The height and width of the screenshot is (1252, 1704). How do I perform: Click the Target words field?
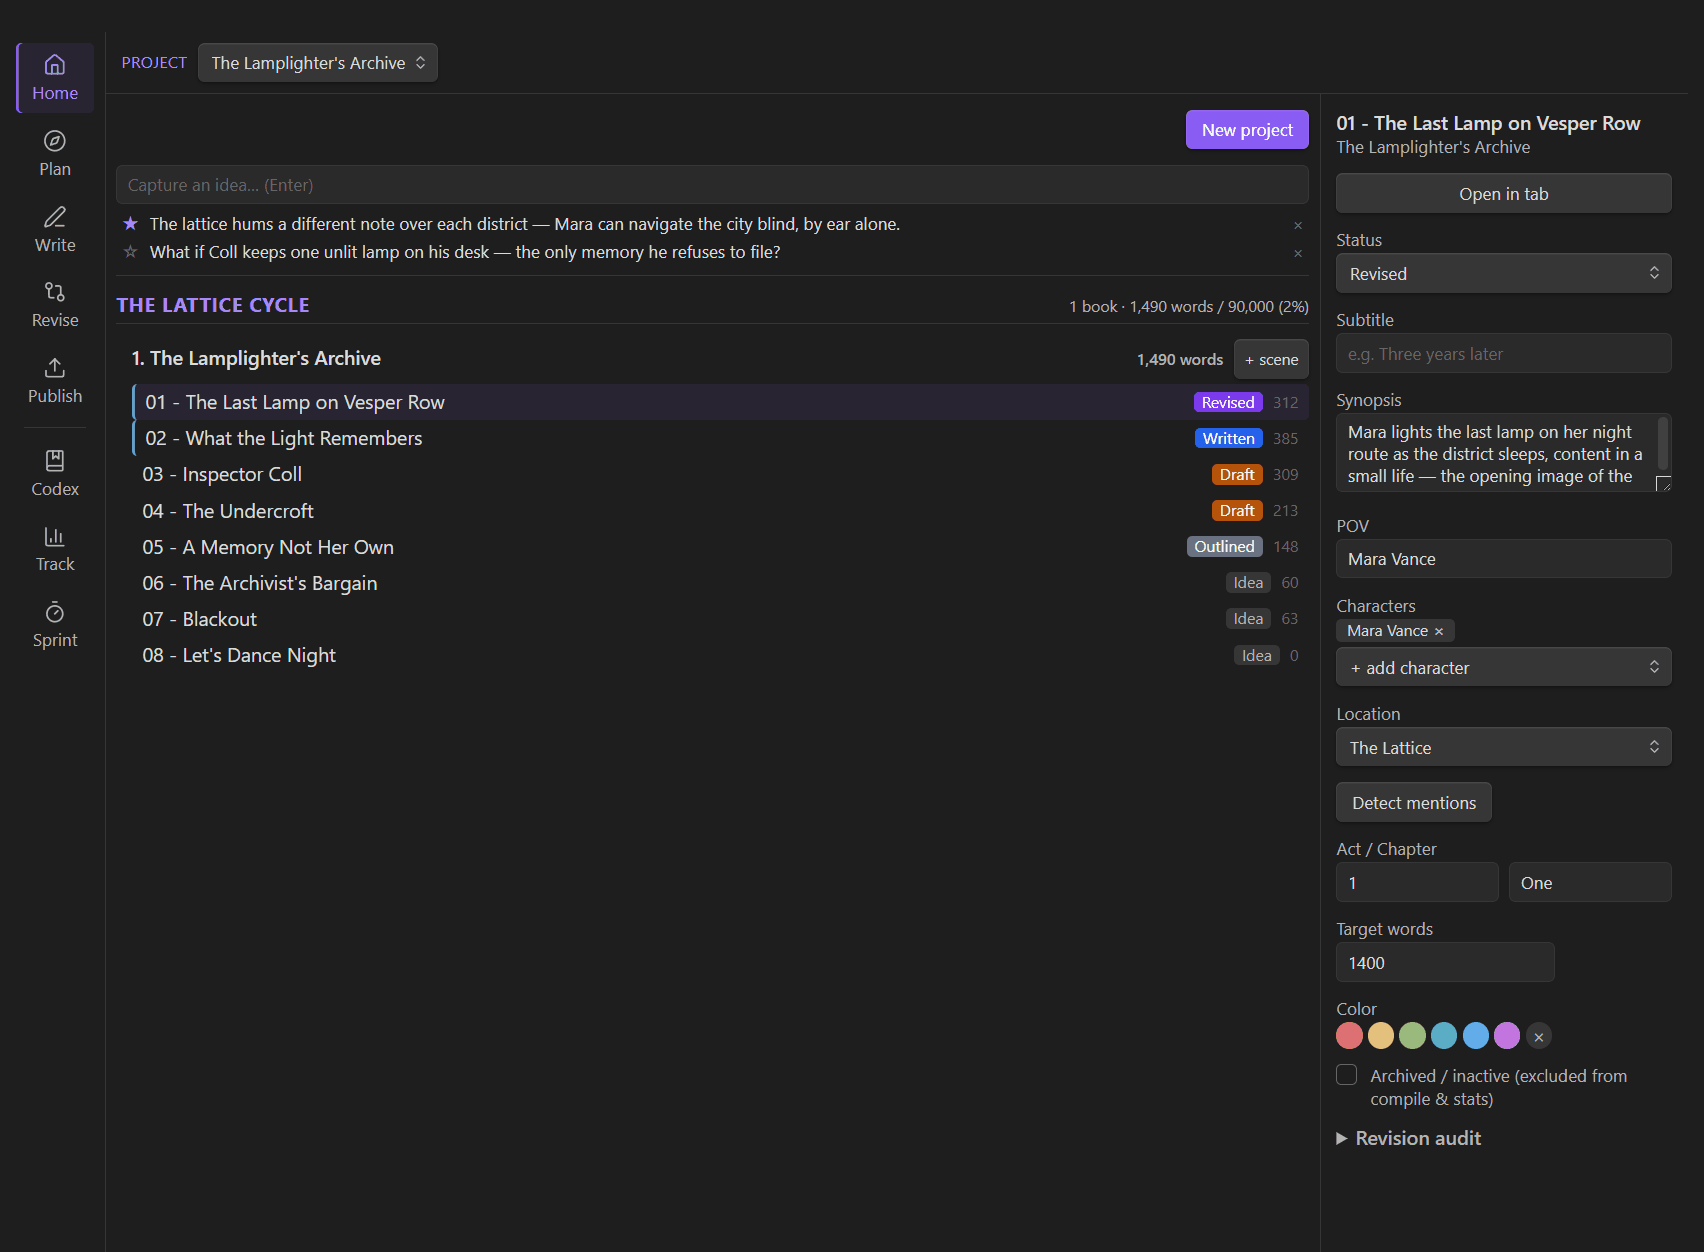tap(1445, 962)
